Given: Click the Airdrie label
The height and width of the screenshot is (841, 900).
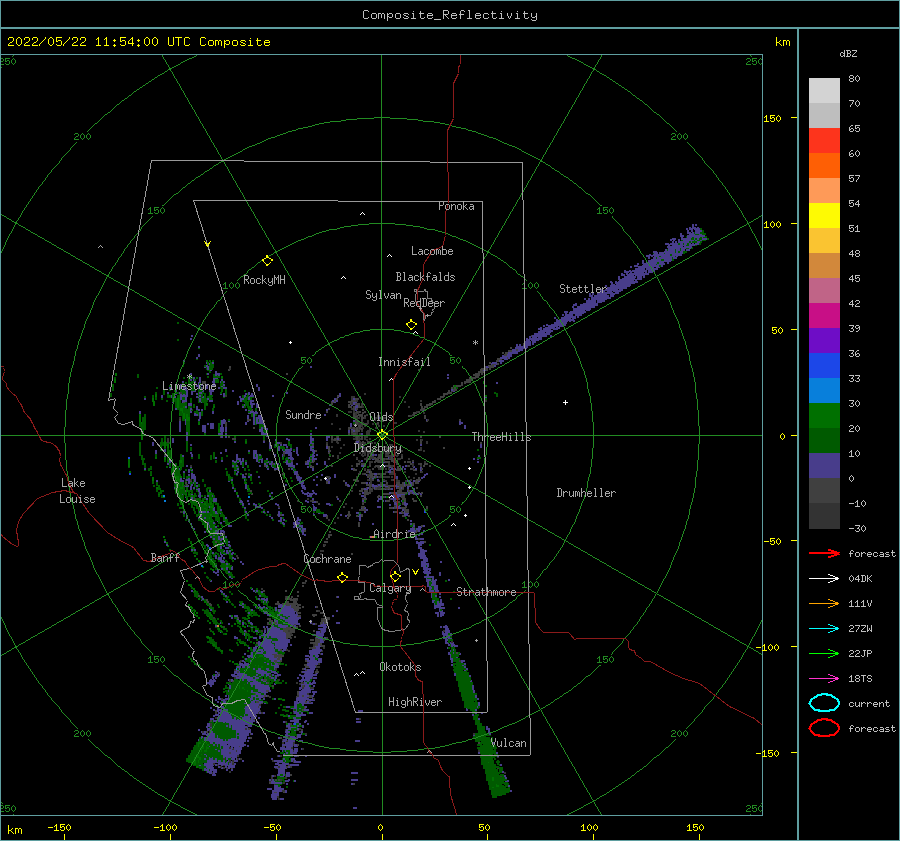Looking at the screenshot, I should pyautogui.click(x=394, y=534).
